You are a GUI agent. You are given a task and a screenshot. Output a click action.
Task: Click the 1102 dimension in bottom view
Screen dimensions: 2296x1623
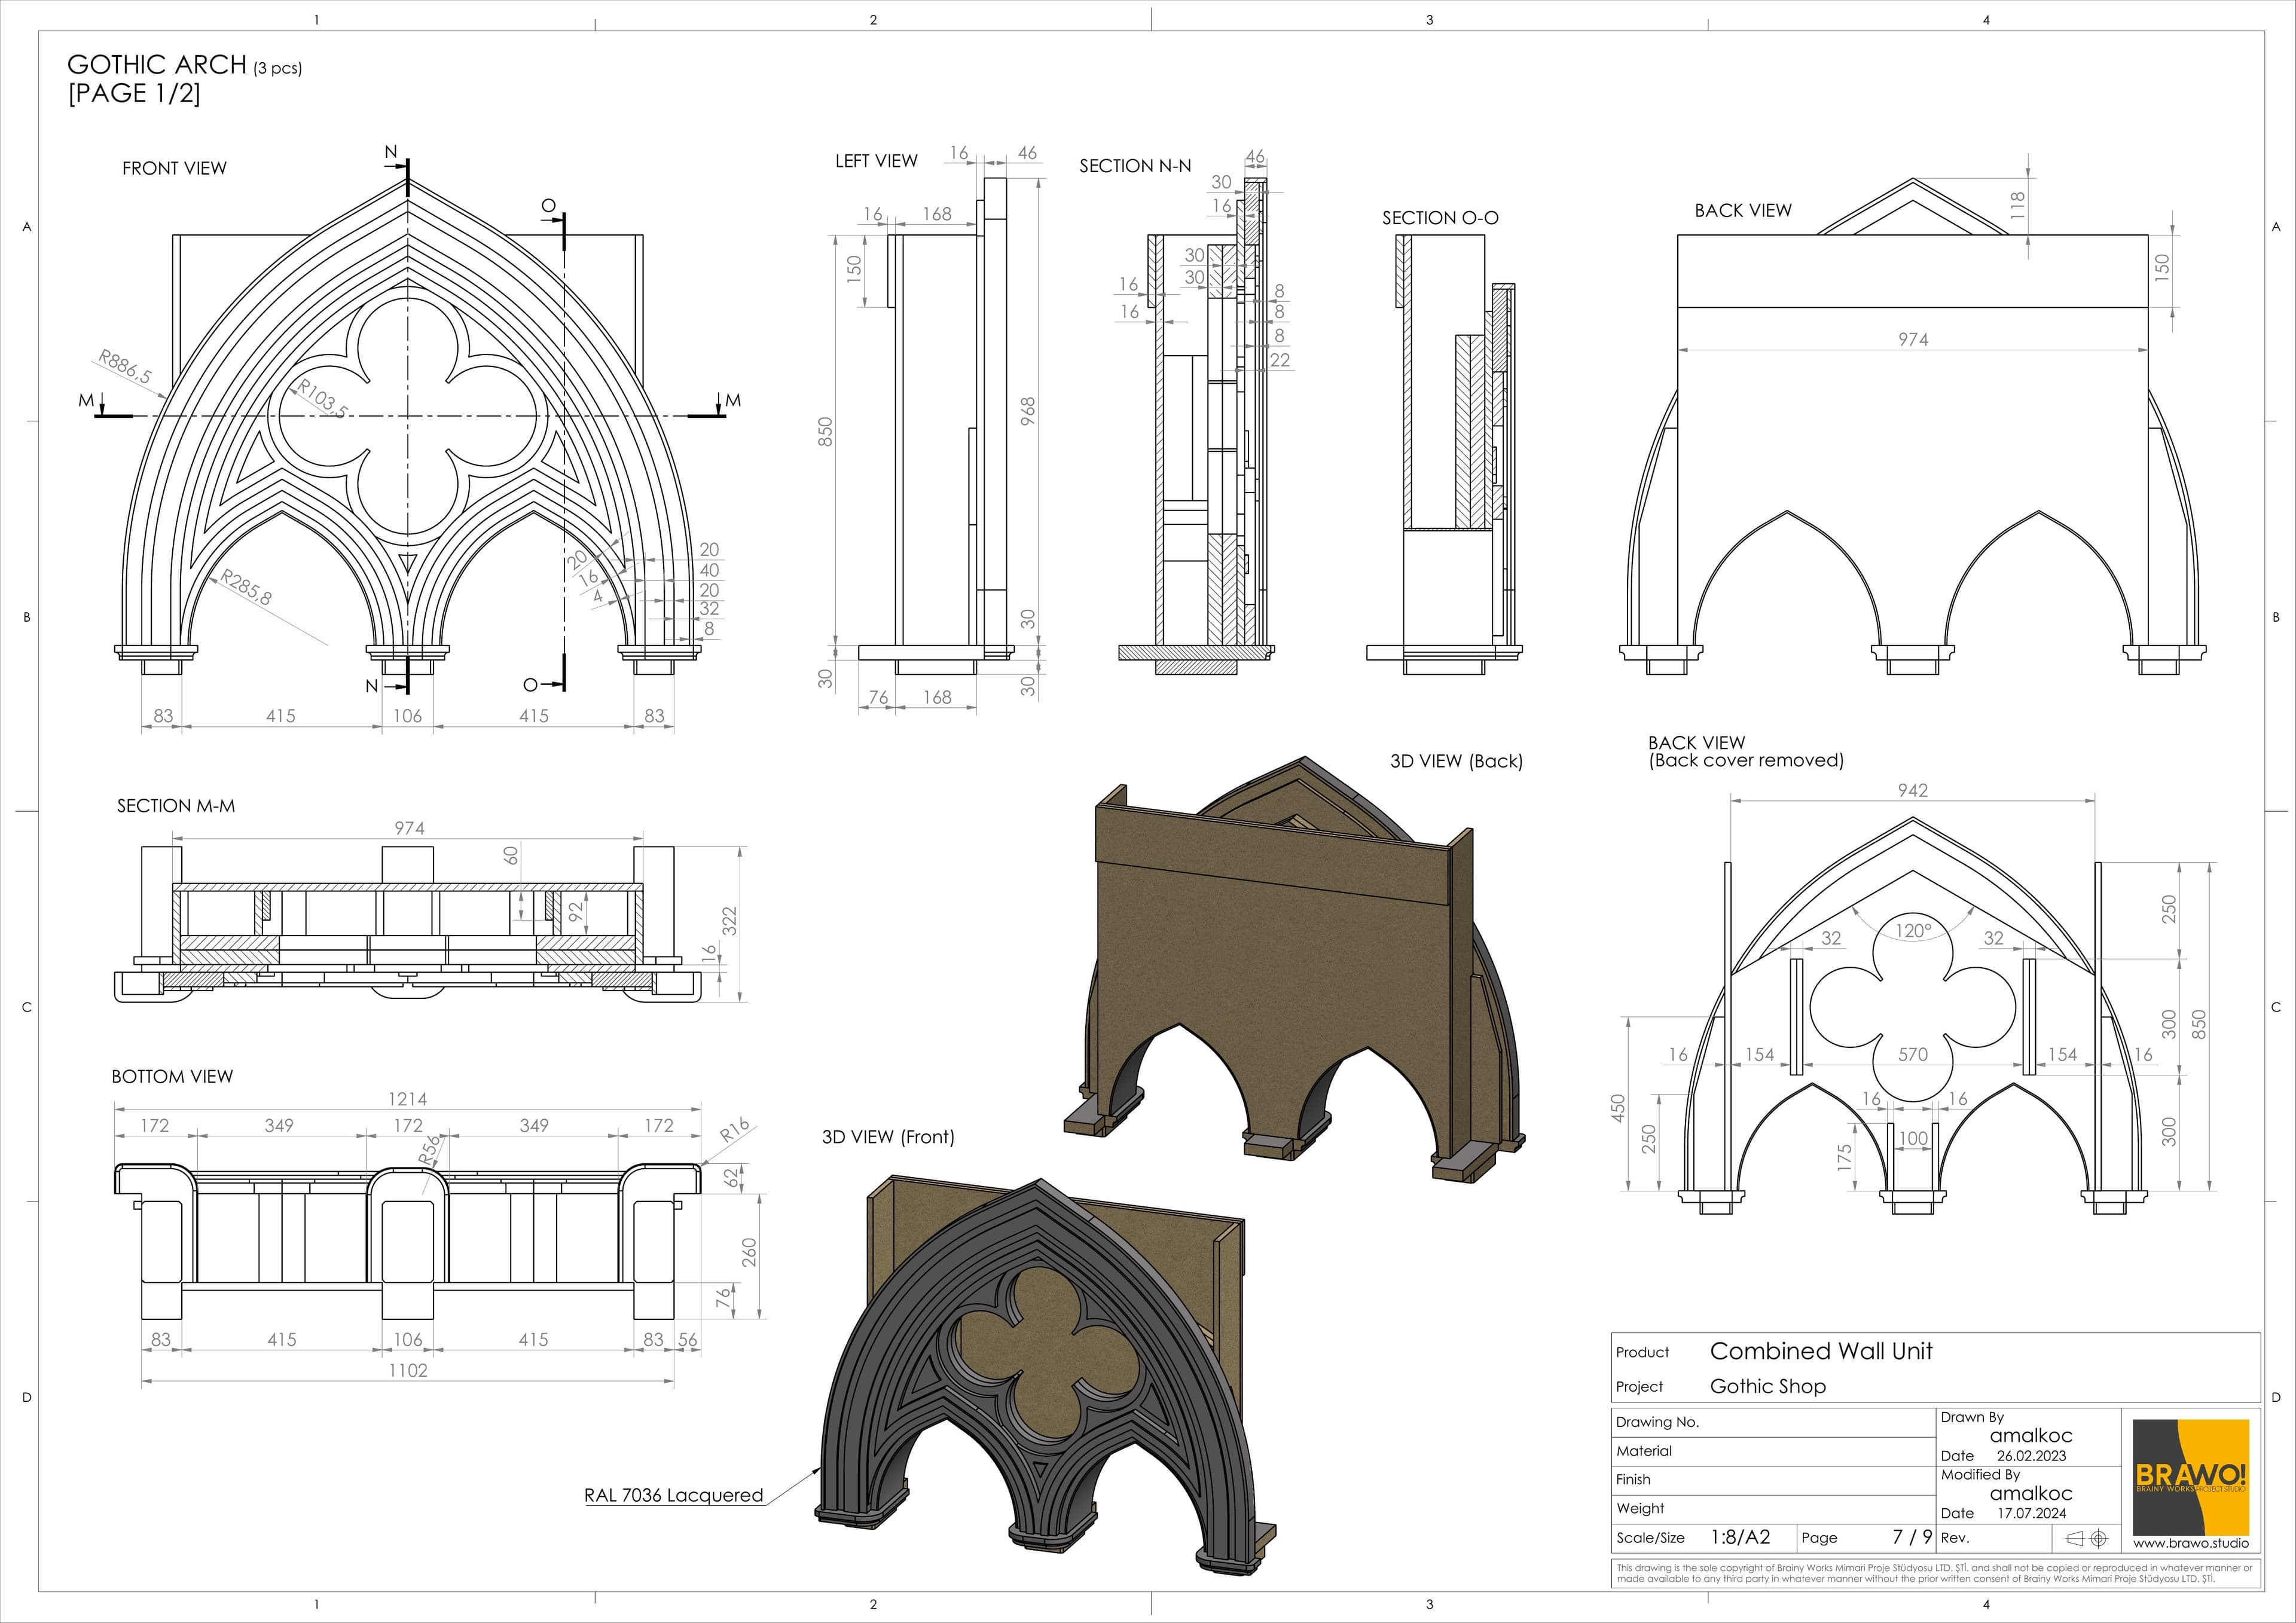(408, 1370)
